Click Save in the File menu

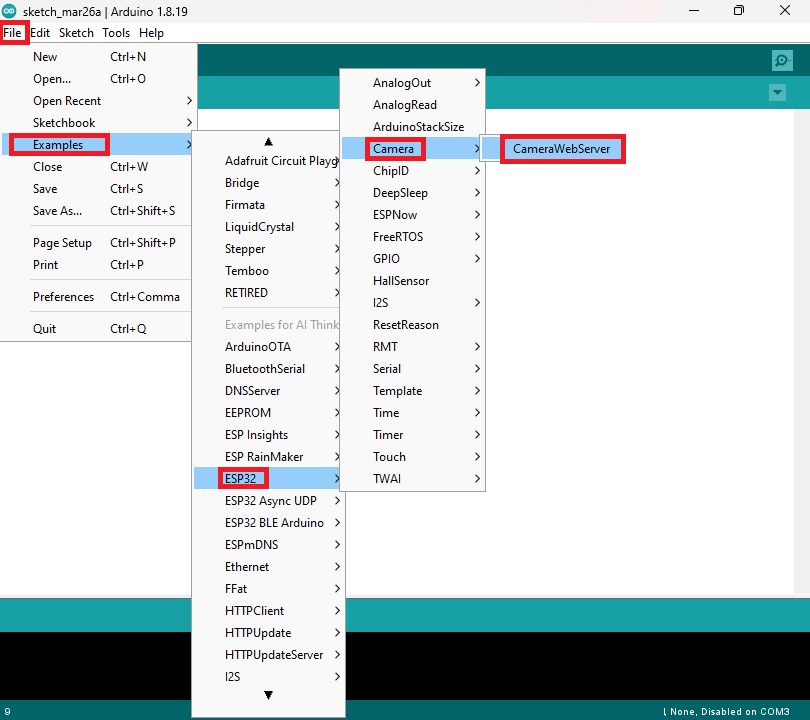(98, 189)
